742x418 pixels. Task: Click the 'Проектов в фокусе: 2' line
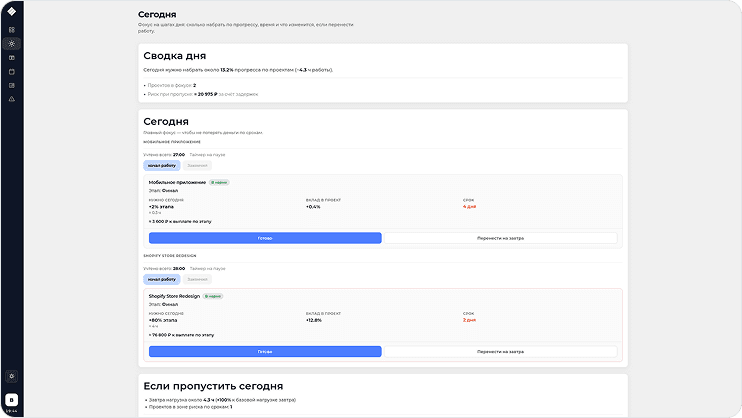169,86
